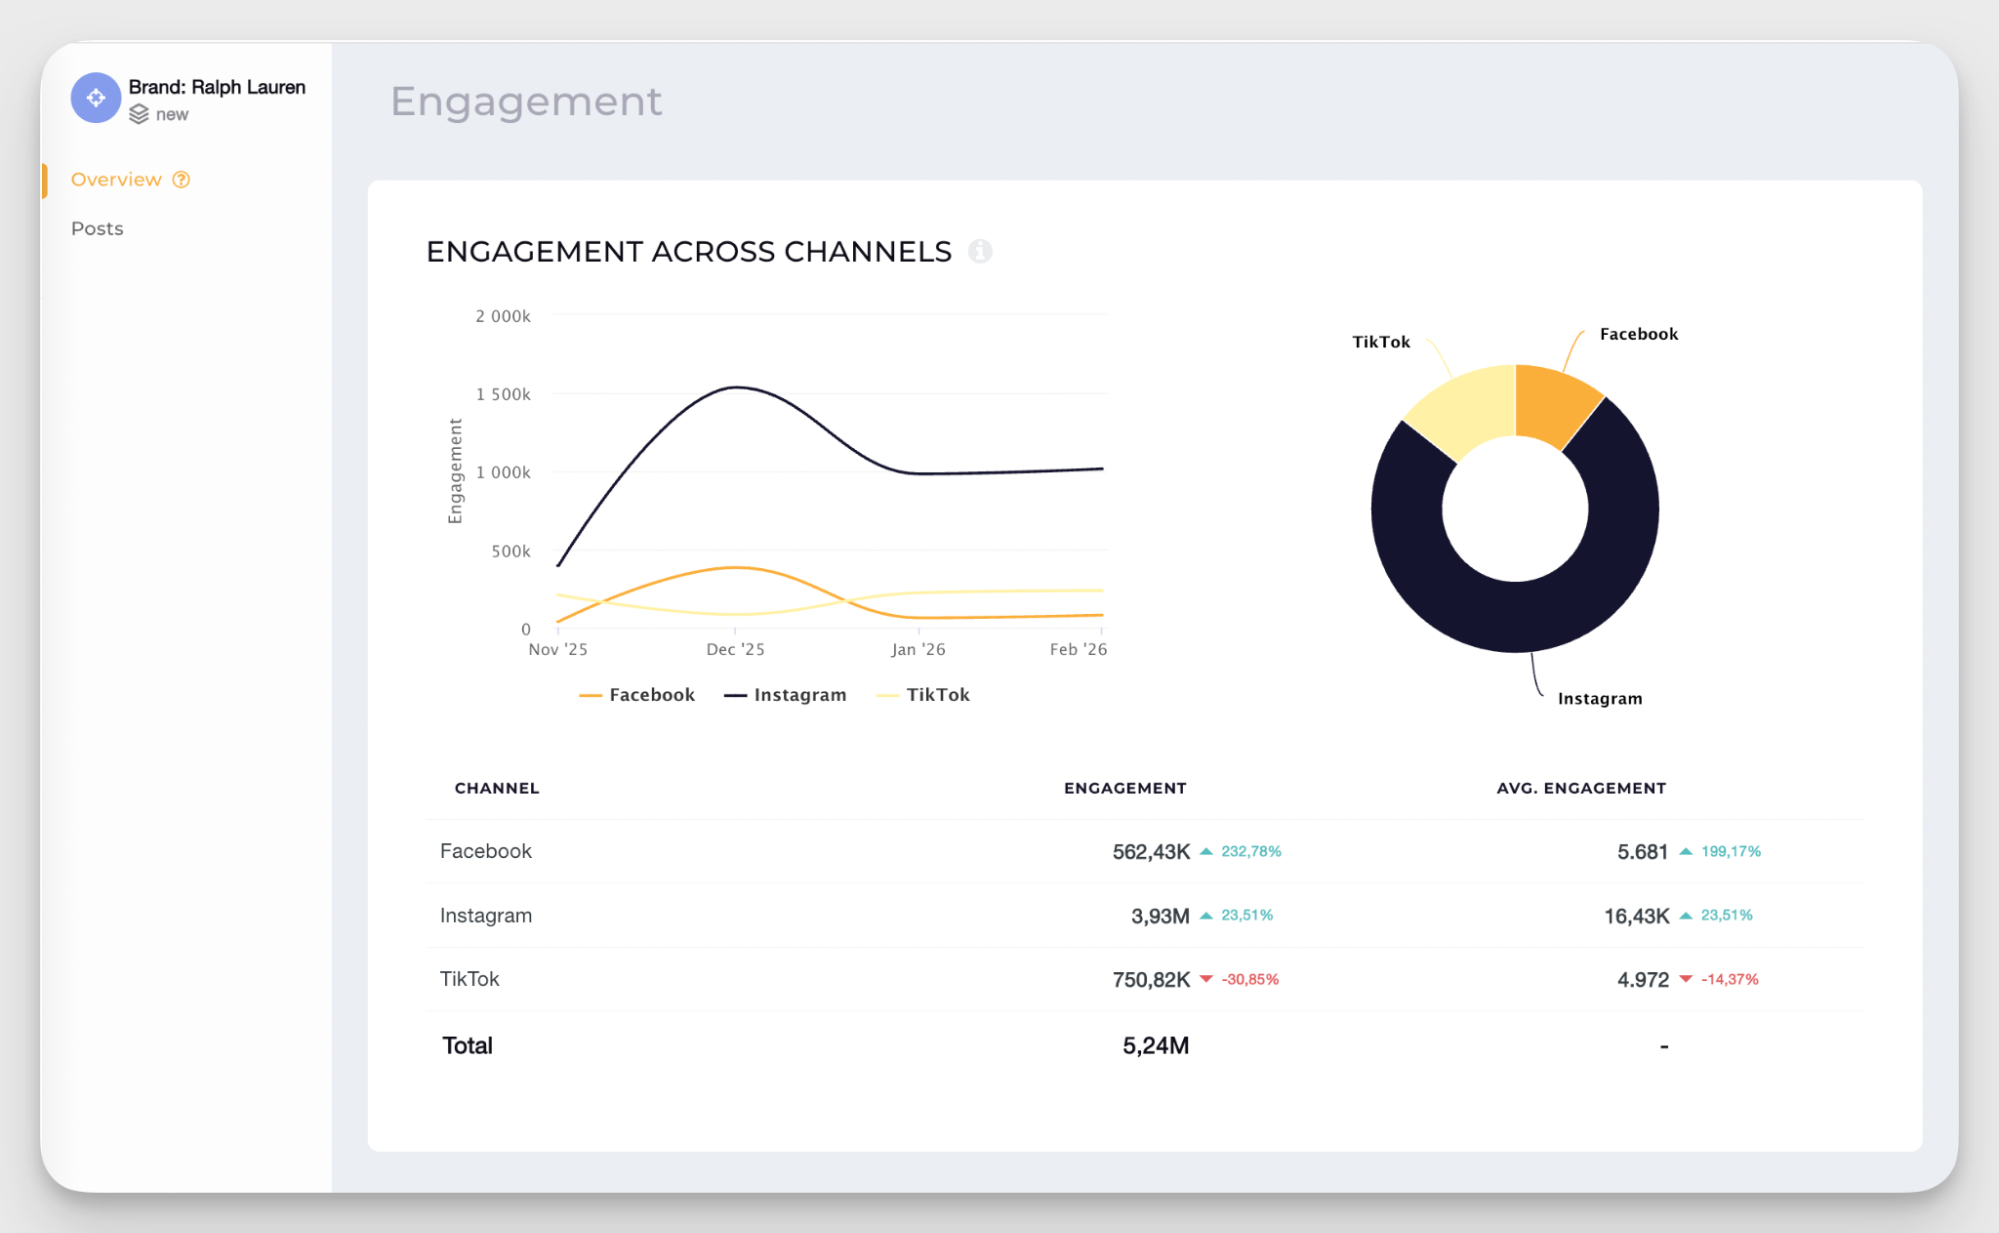Image resolution: width=1999 pixels, height=1233 pixels.
Task: Click the teal increase arrow beside 232,78%
Action: [1208, 851]
